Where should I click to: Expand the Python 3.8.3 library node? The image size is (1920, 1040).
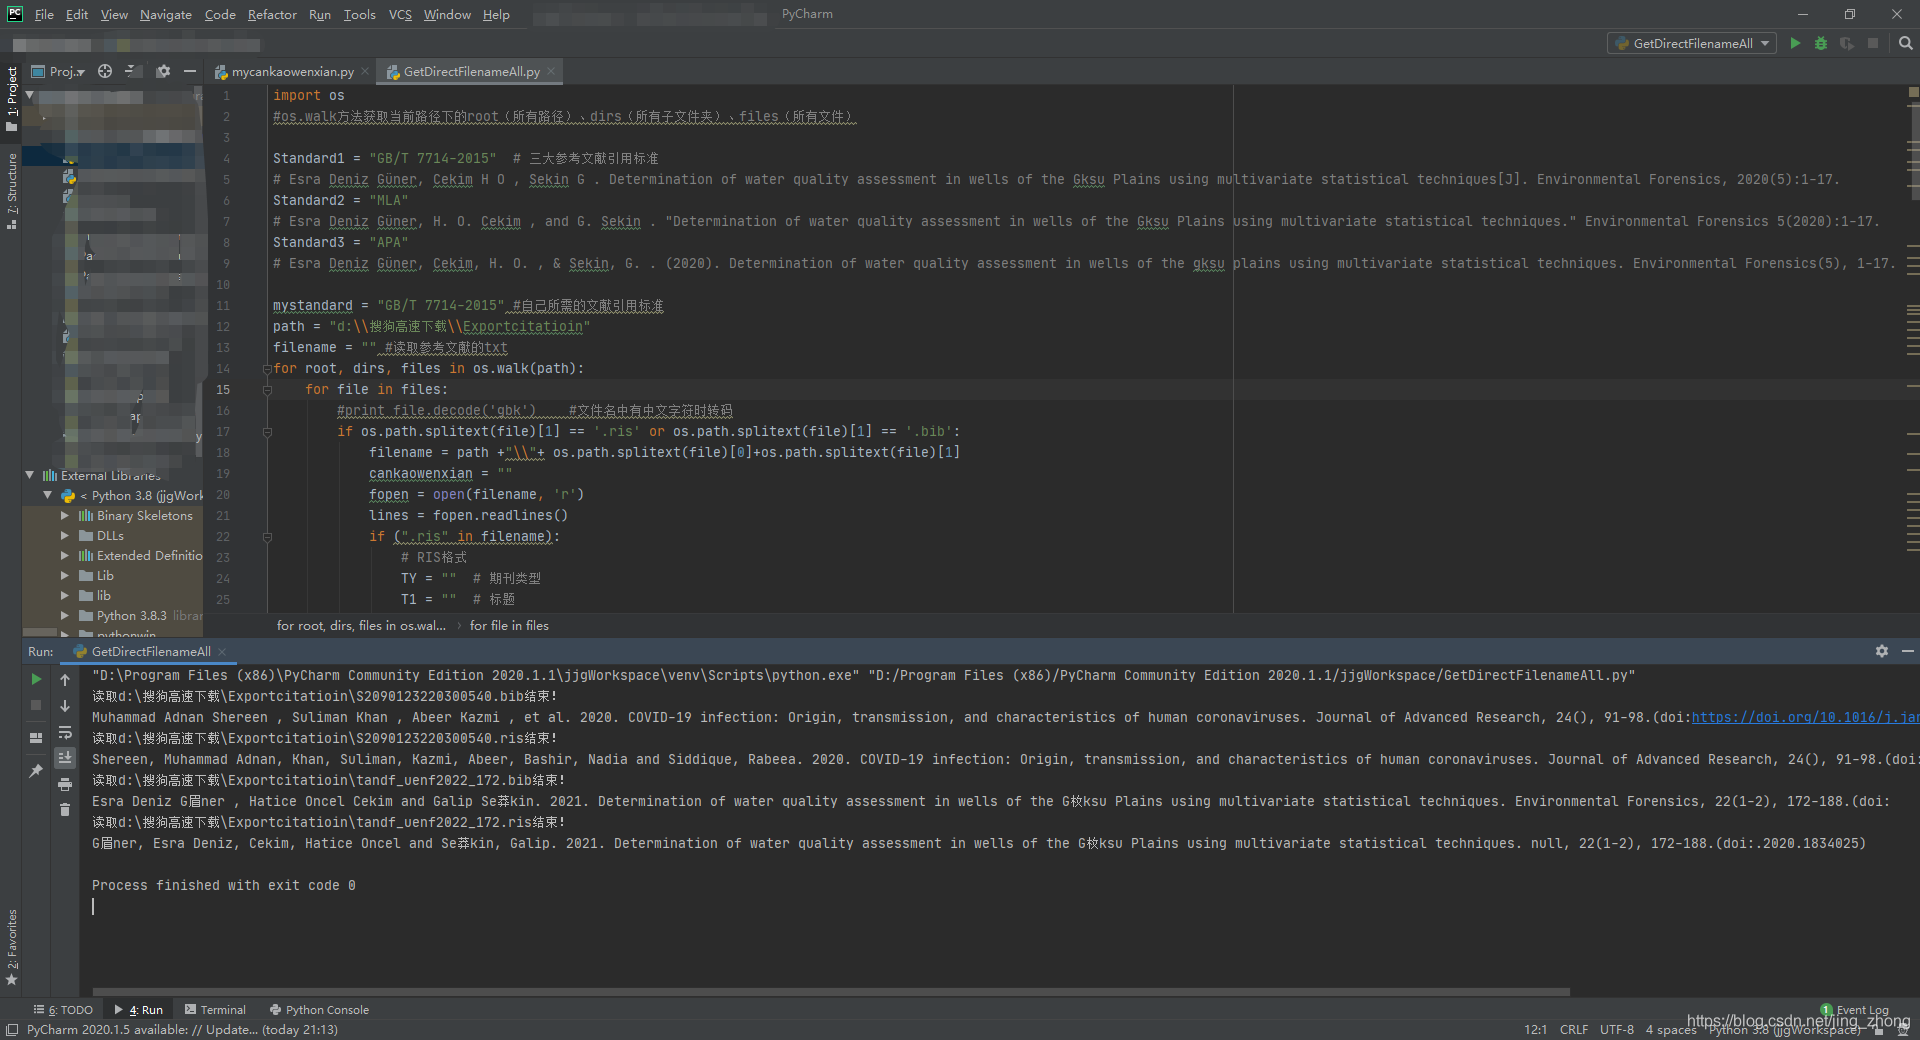click(x=65, y=615)
